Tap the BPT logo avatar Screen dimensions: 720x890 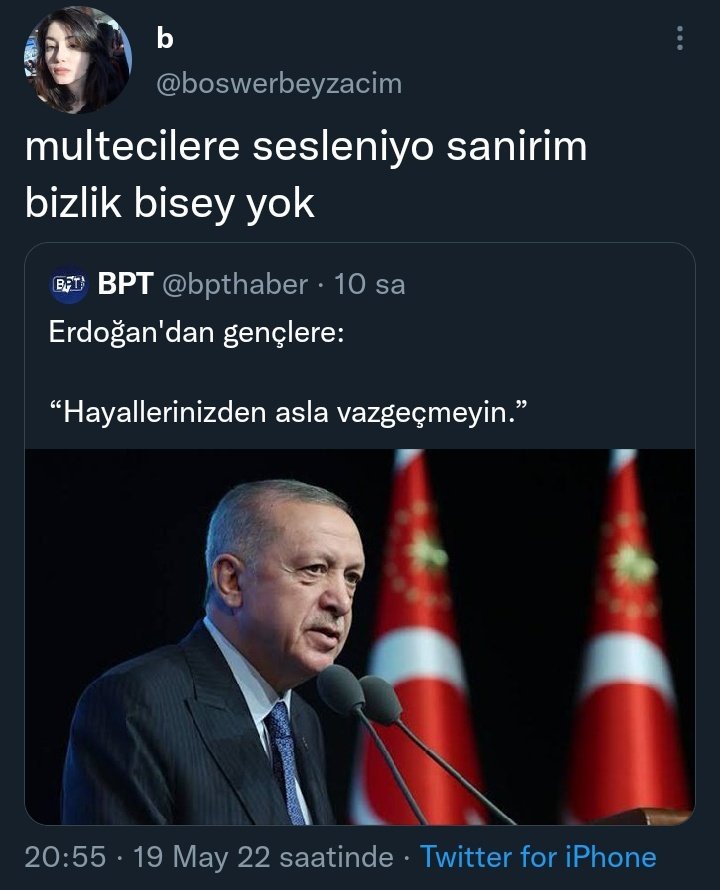[69, 284]
